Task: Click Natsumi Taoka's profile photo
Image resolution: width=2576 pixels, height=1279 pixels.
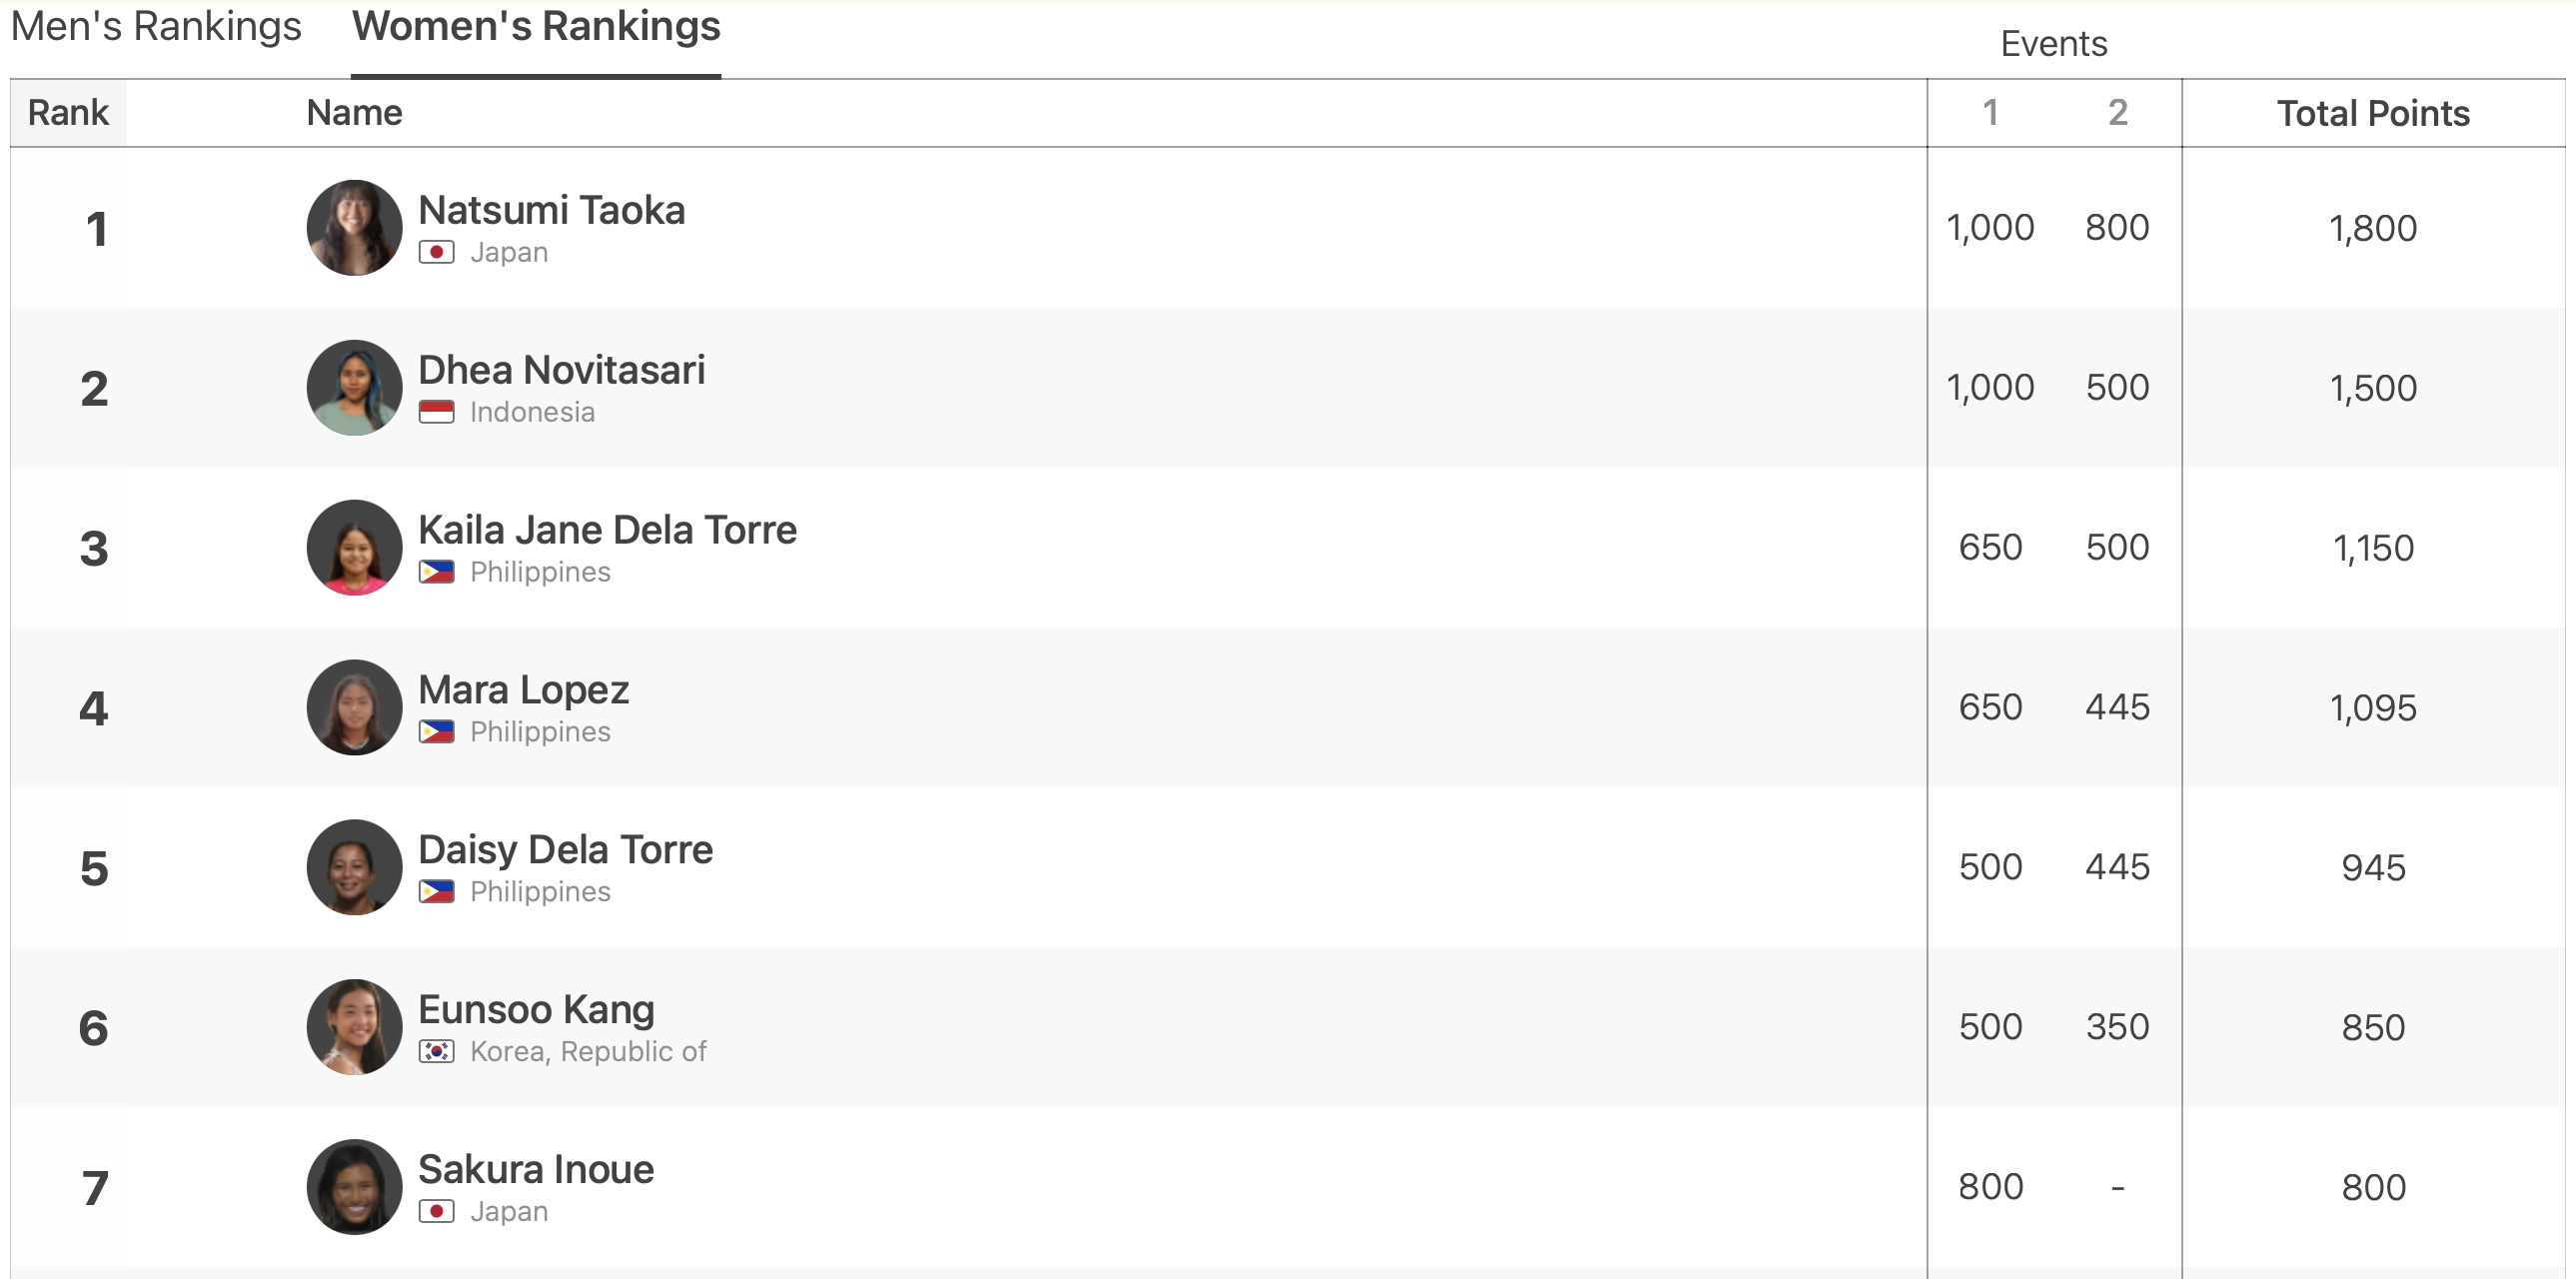Action: tap(354, 228)
